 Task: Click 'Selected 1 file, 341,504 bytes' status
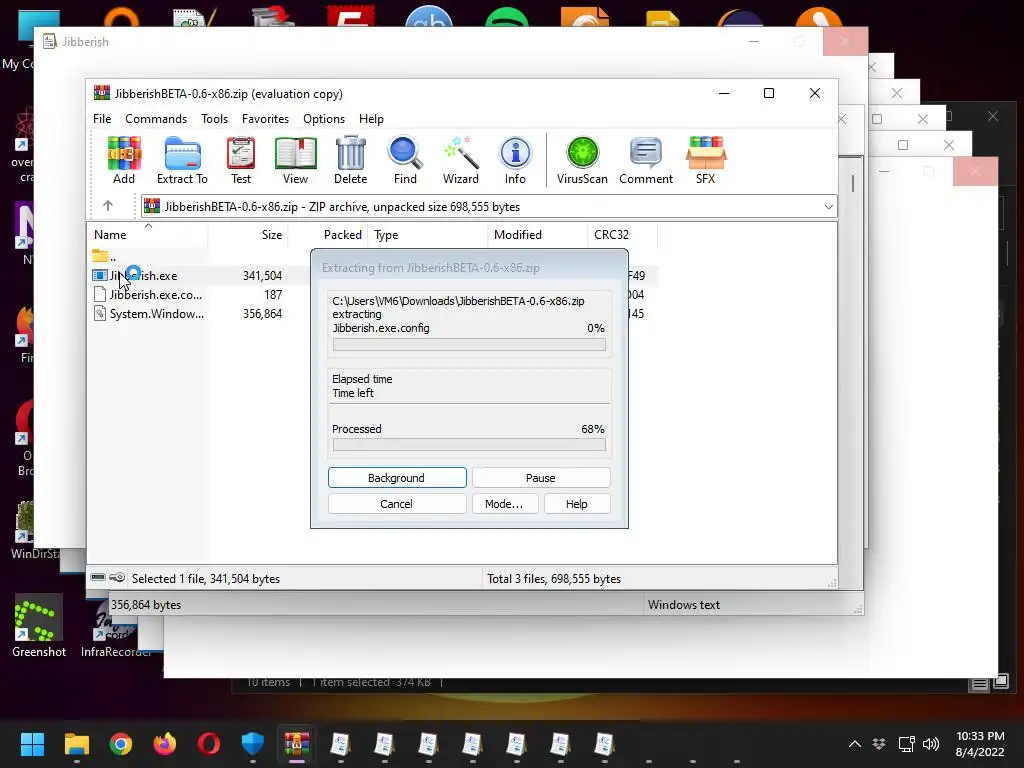206,579
